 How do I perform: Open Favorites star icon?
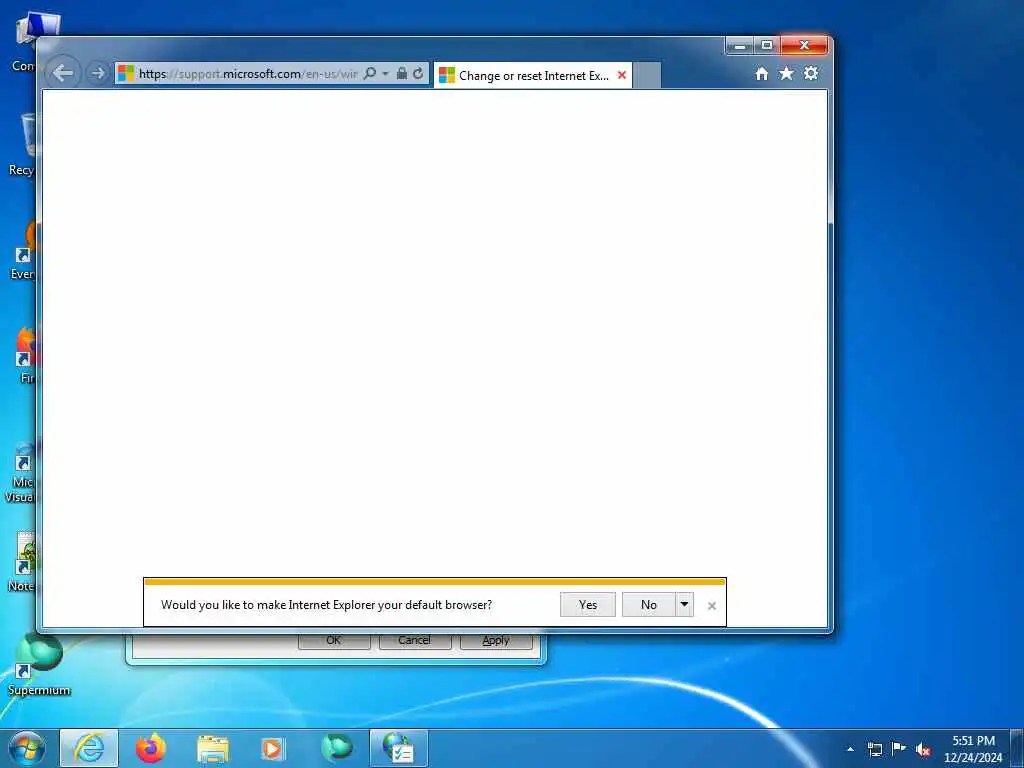coord(786,74)
